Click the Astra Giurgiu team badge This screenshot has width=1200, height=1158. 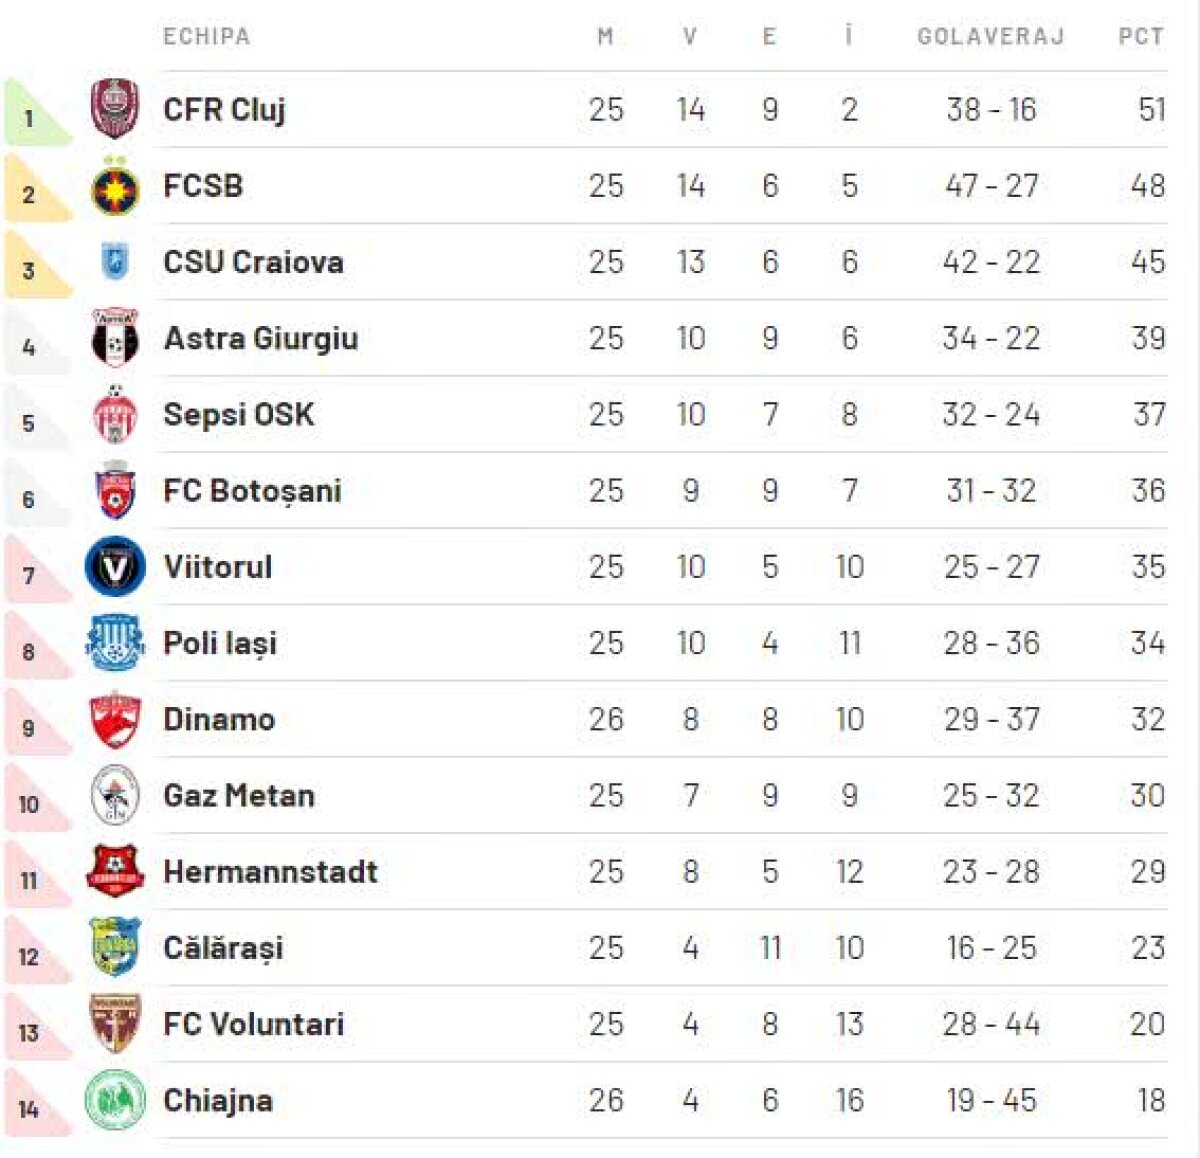click(x=114, y=338)
